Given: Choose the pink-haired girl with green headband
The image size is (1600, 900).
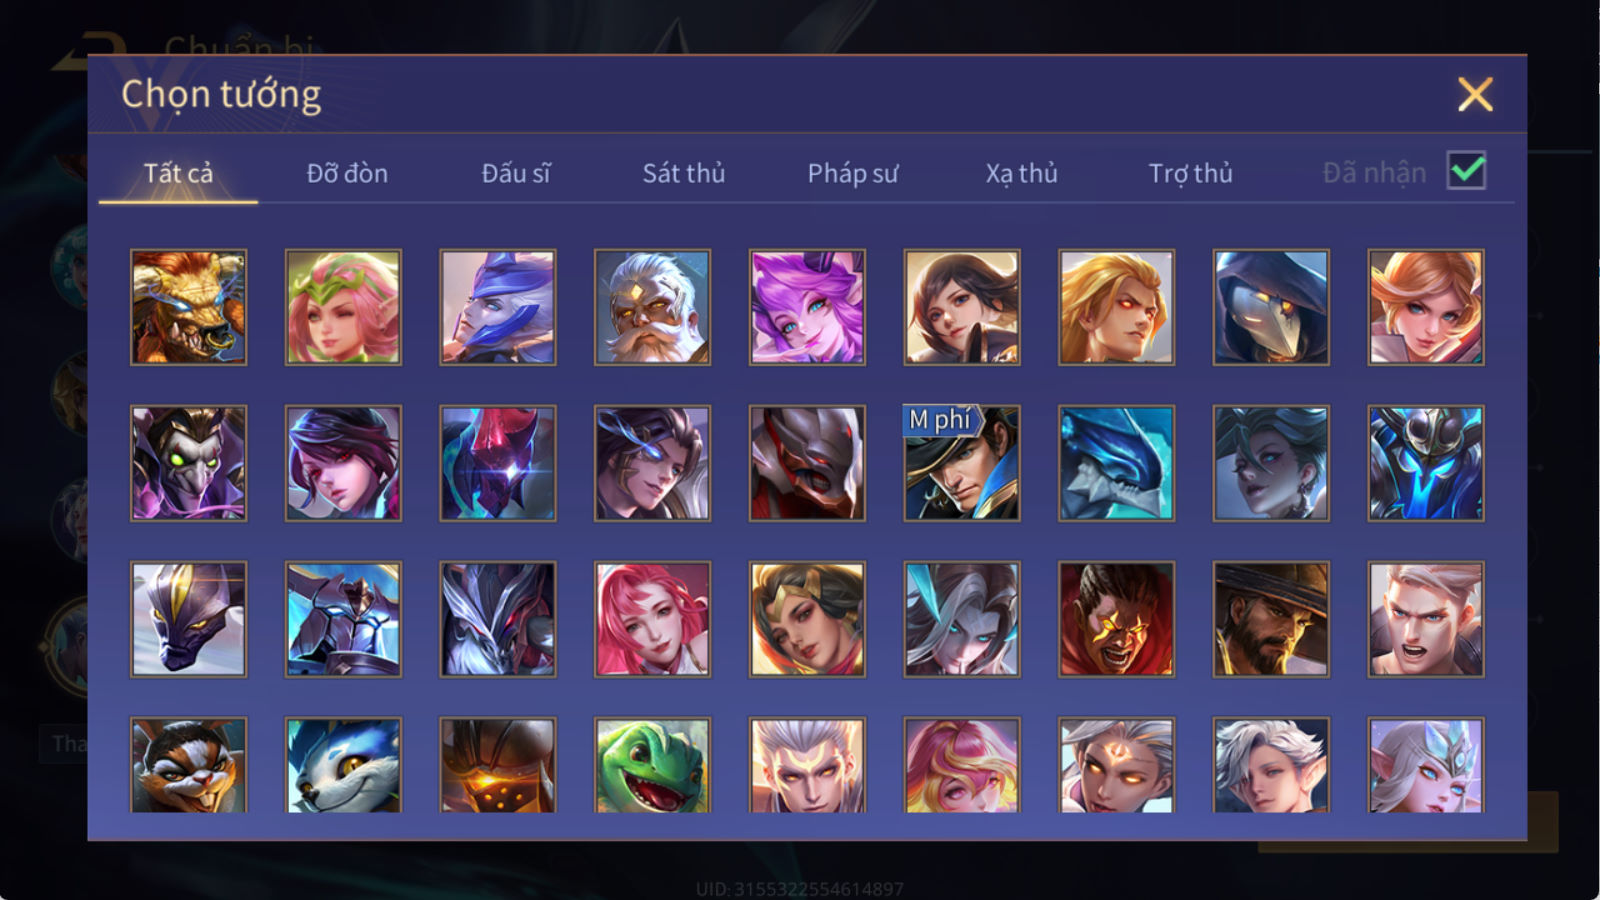Looking at the screenshot, I should 343,307.
